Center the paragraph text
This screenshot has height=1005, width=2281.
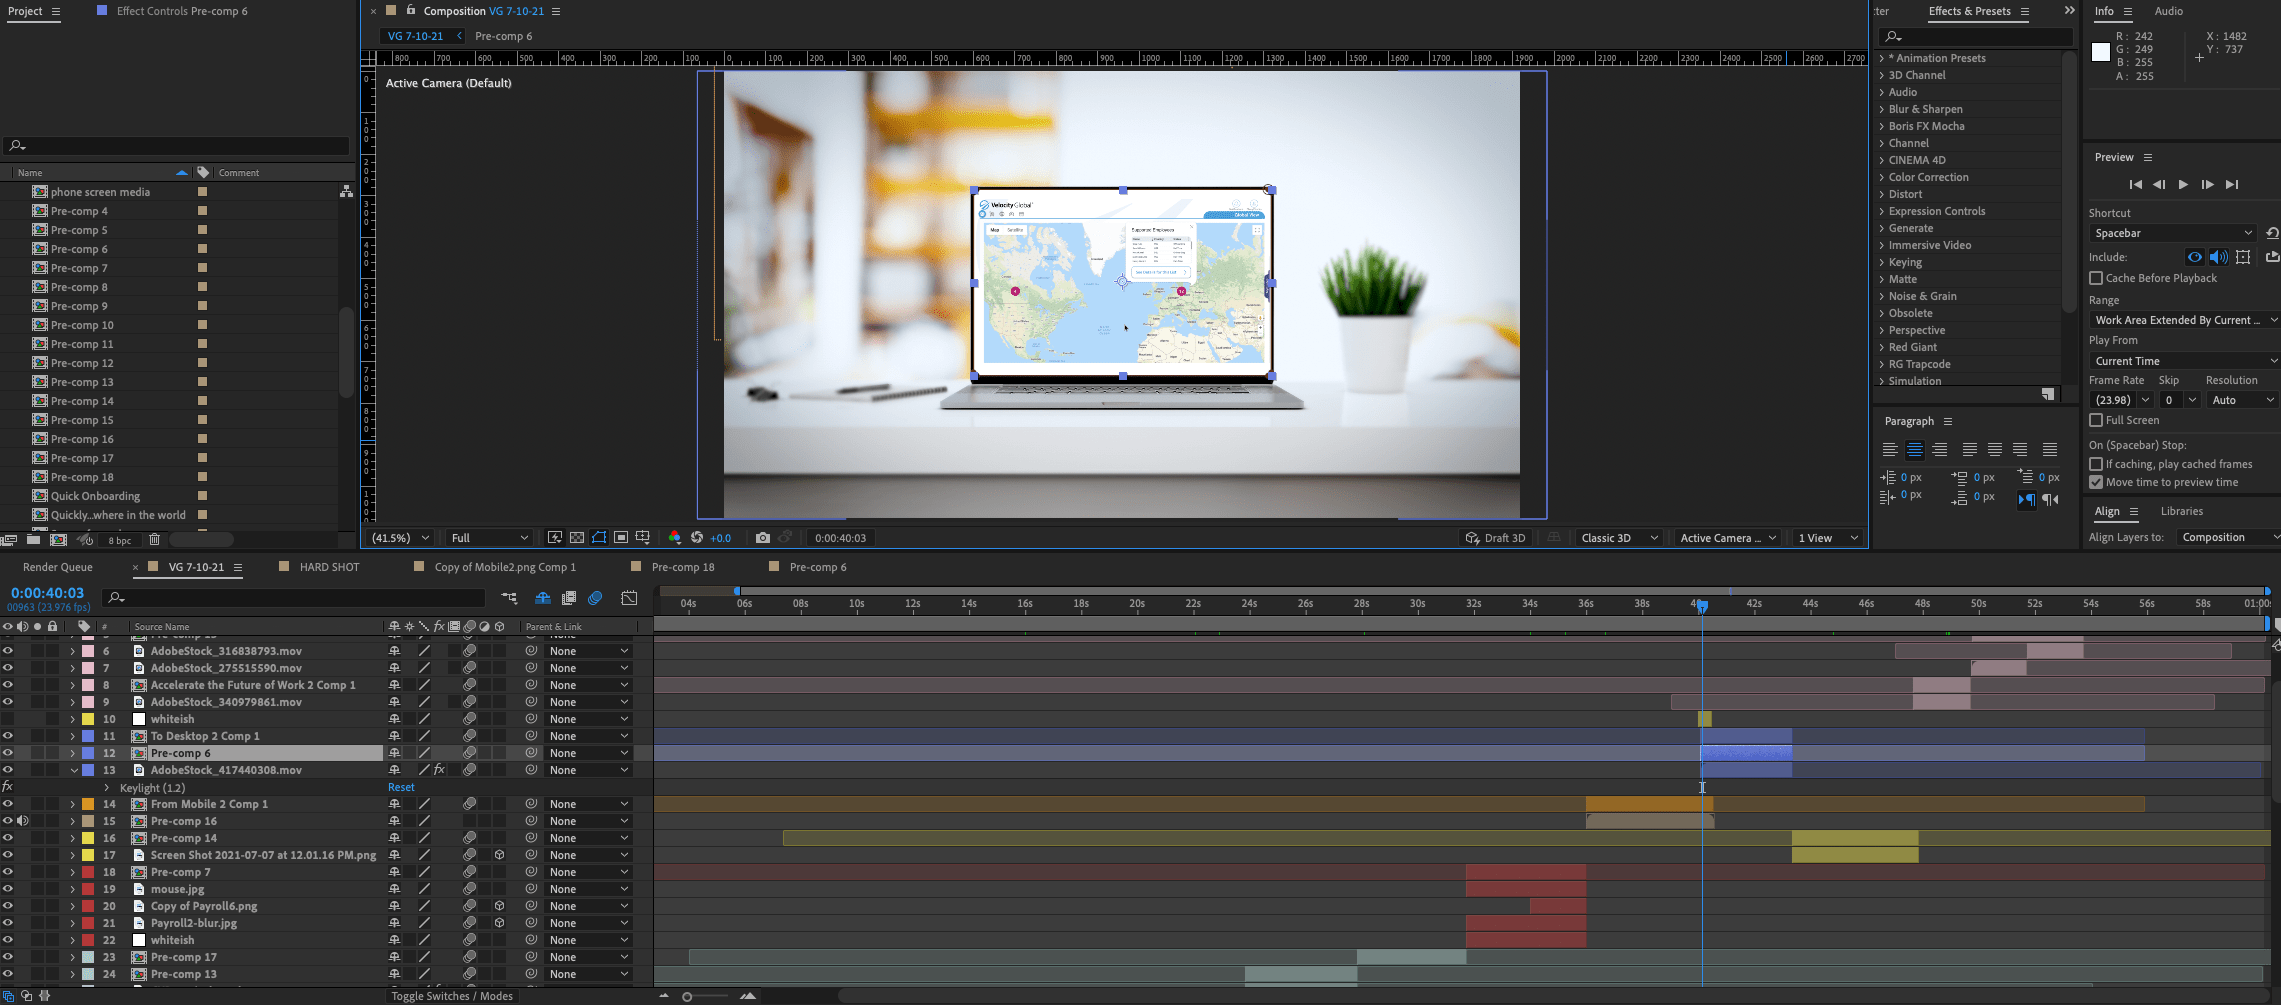(x=1915, y=450)
